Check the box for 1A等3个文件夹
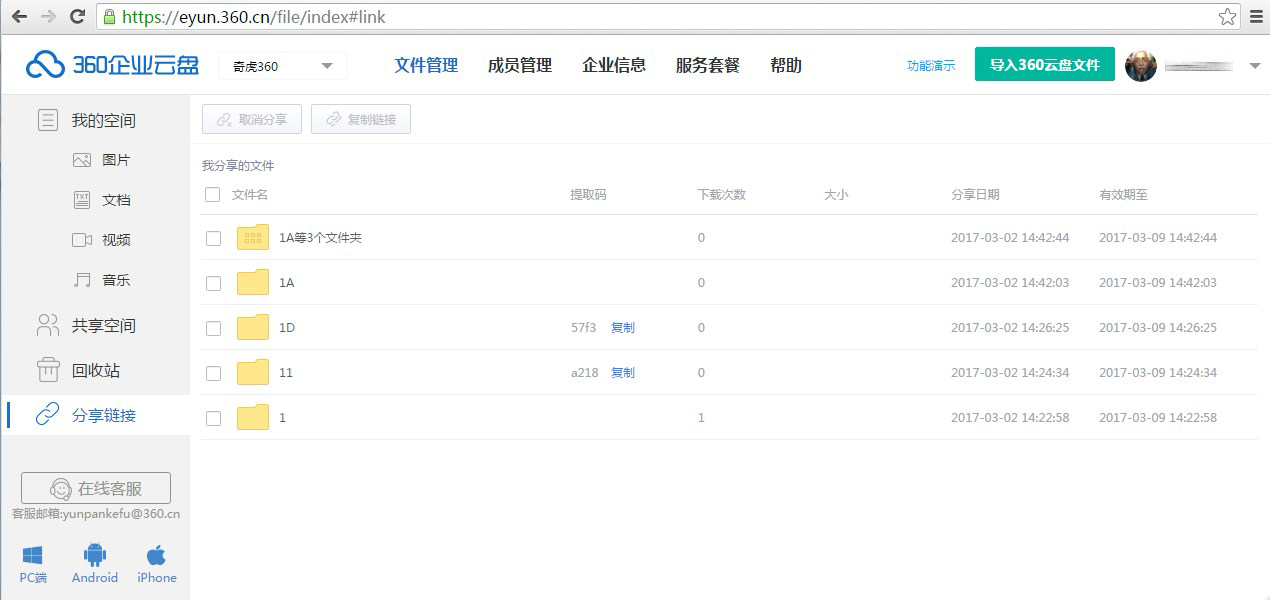This screenshot has height=600, width=1270. [x=213, y=238]
